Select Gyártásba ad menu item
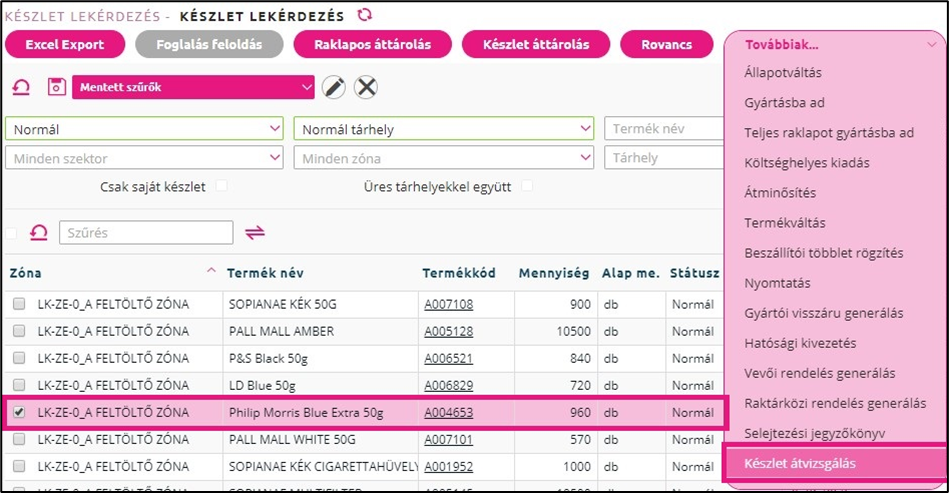 click(x=784, y=103)
